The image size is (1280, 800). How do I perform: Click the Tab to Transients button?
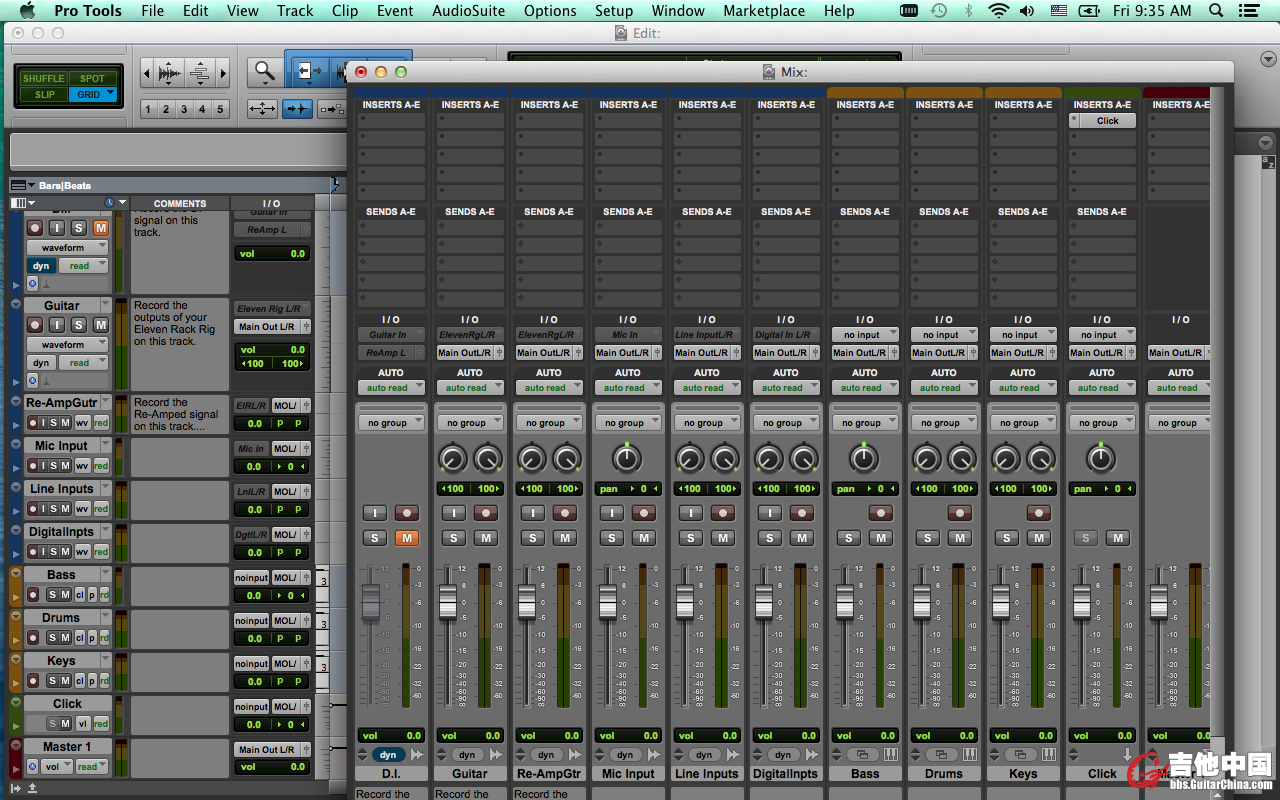click(297, 109)
